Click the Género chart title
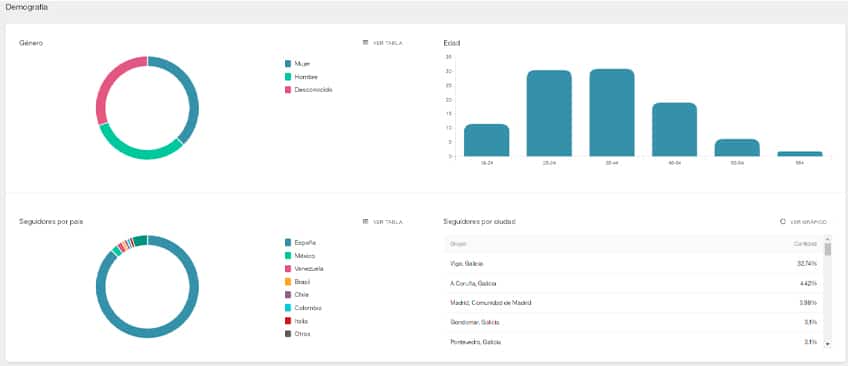Viewport: 848px width, 366px height. coord(31,43)
